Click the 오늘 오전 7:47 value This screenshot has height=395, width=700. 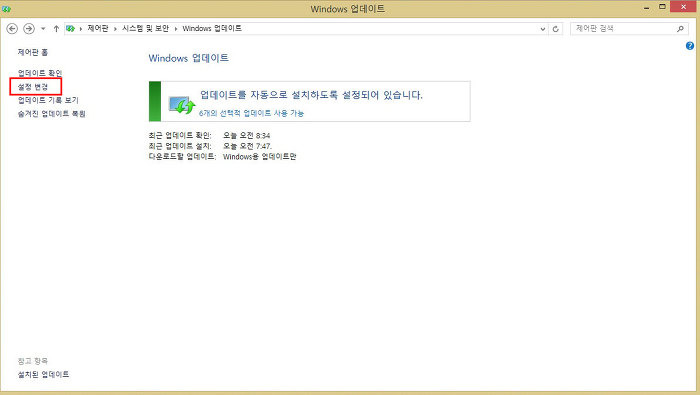(x=247, y=146)
